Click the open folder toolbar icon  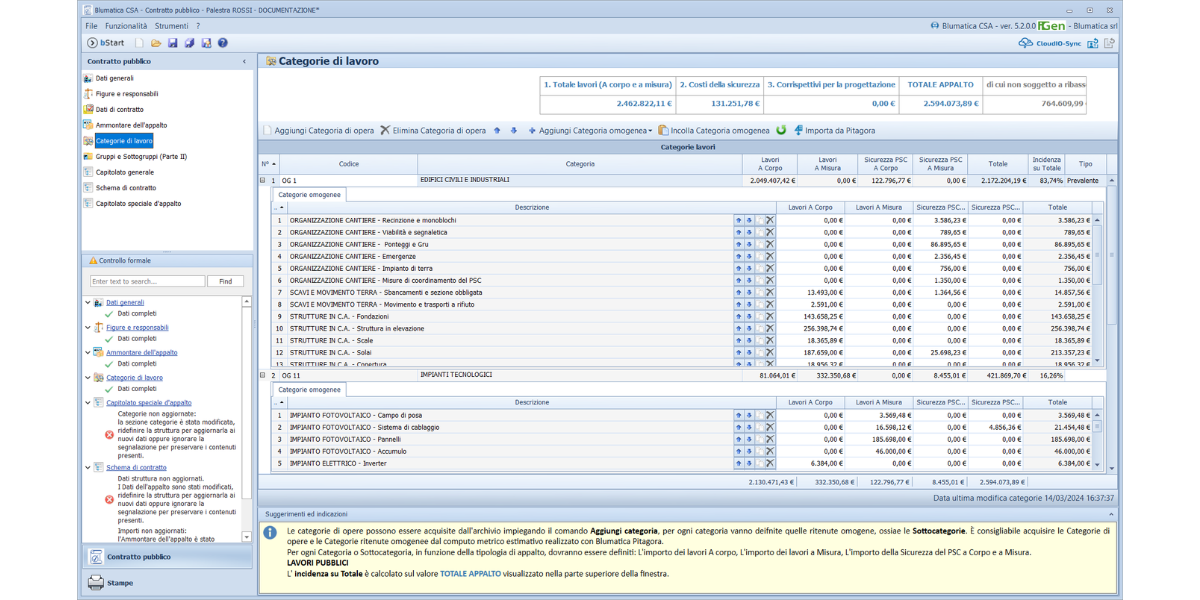[x=157, y=43]
